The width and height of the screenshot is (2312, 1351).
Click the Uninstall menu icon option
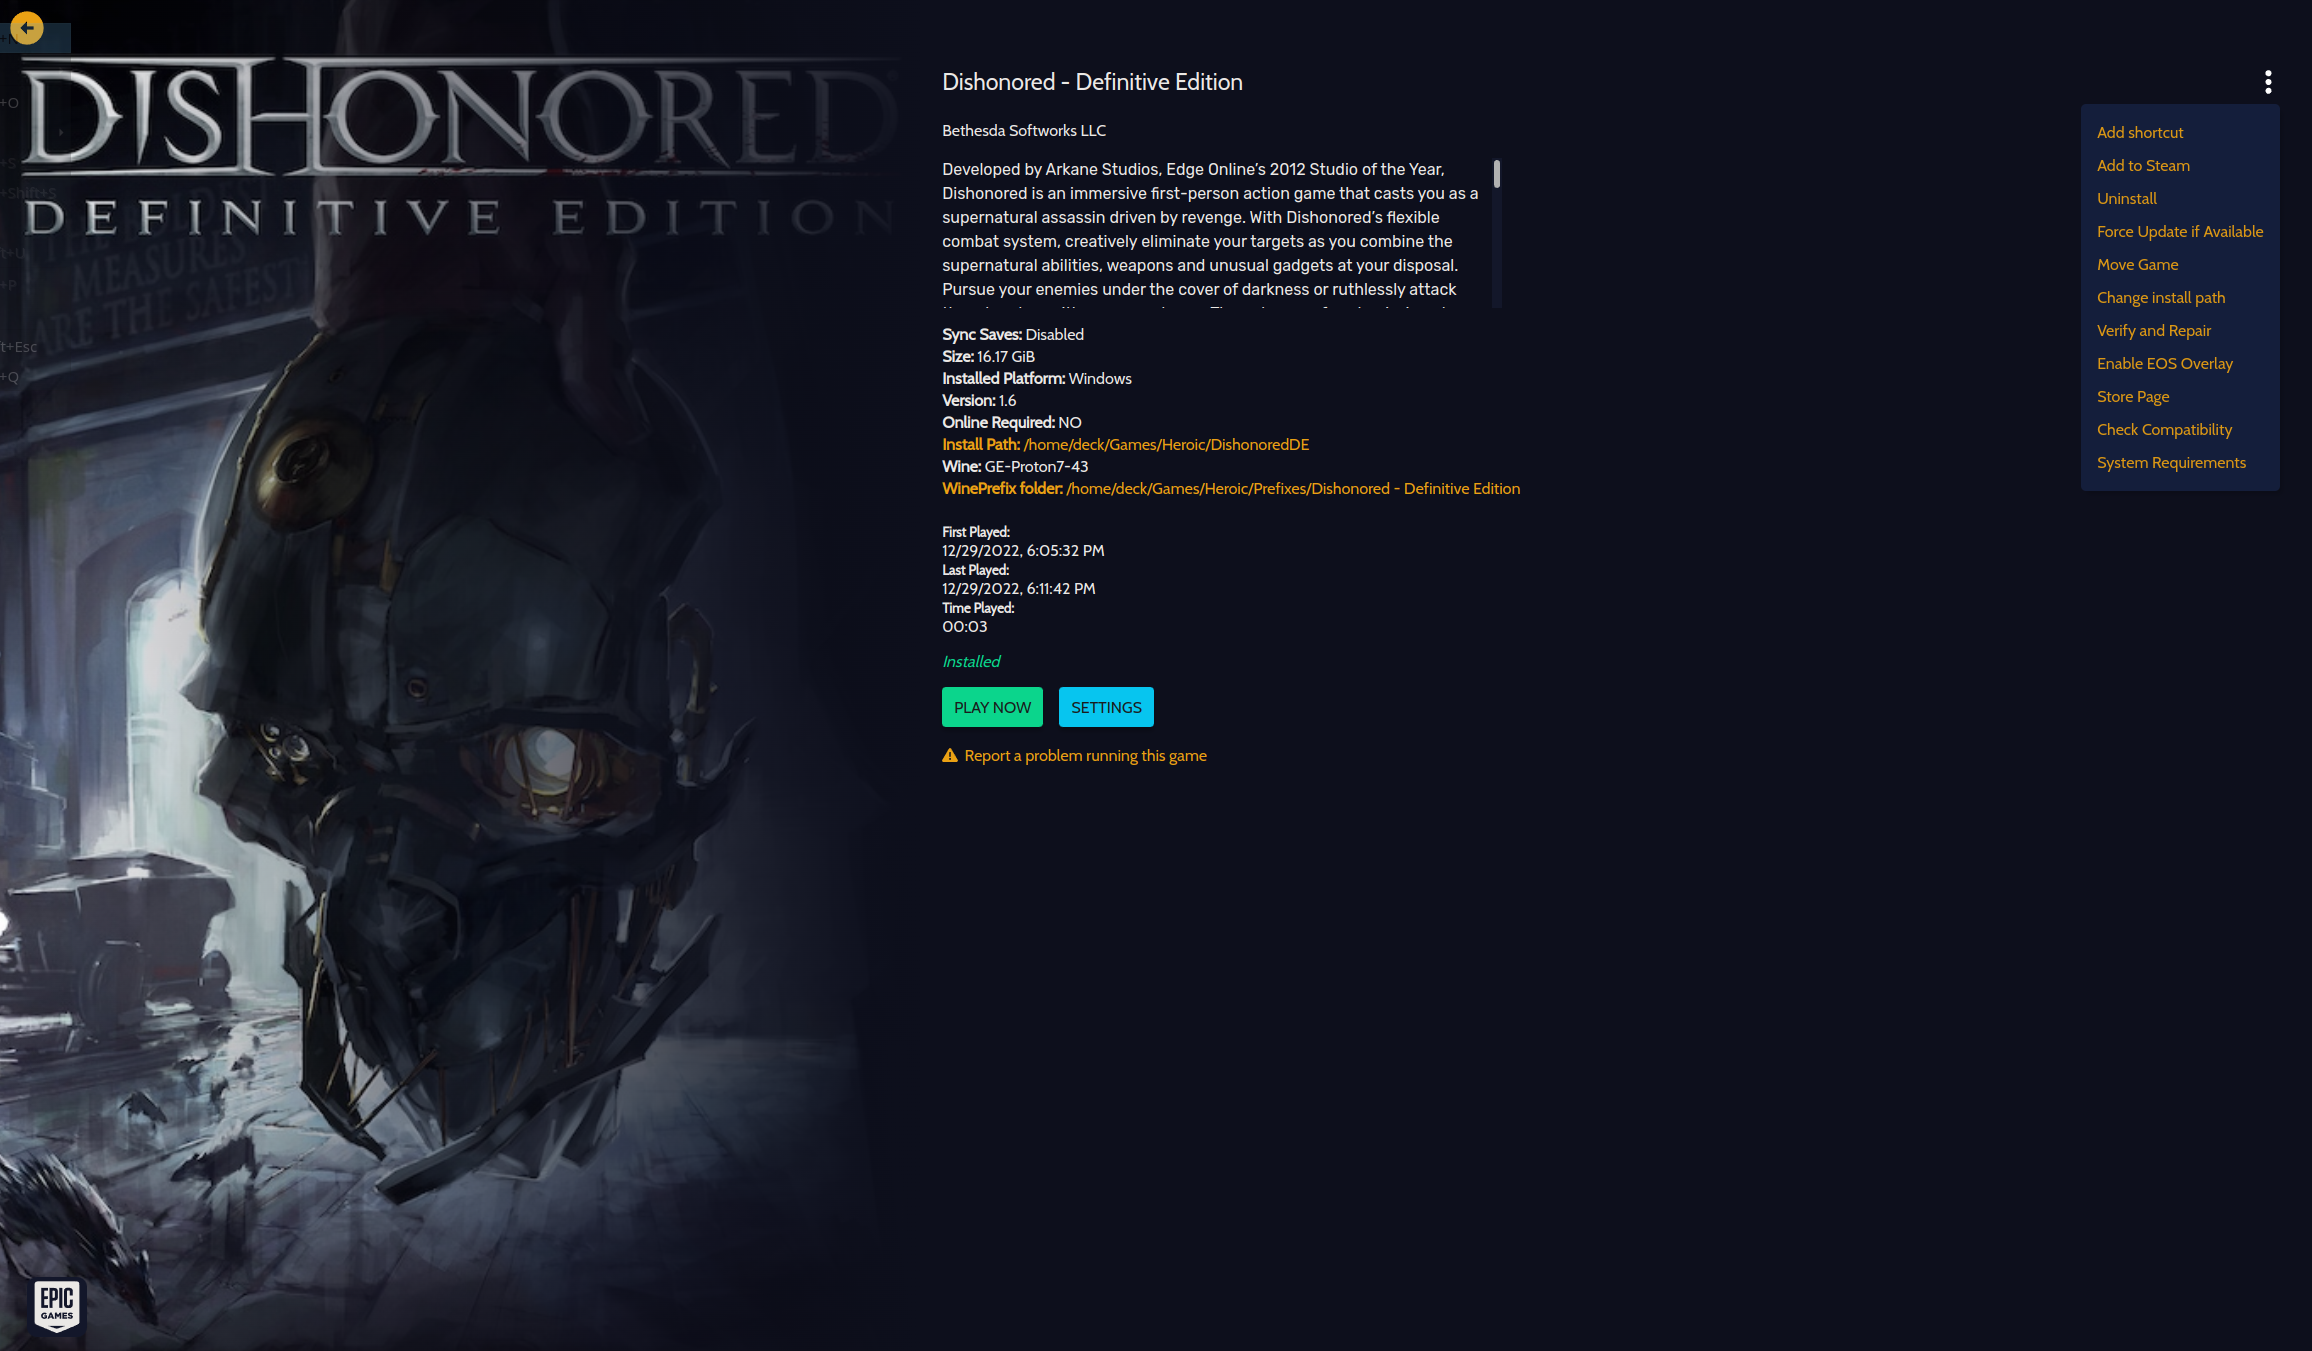click(2125, 198)
